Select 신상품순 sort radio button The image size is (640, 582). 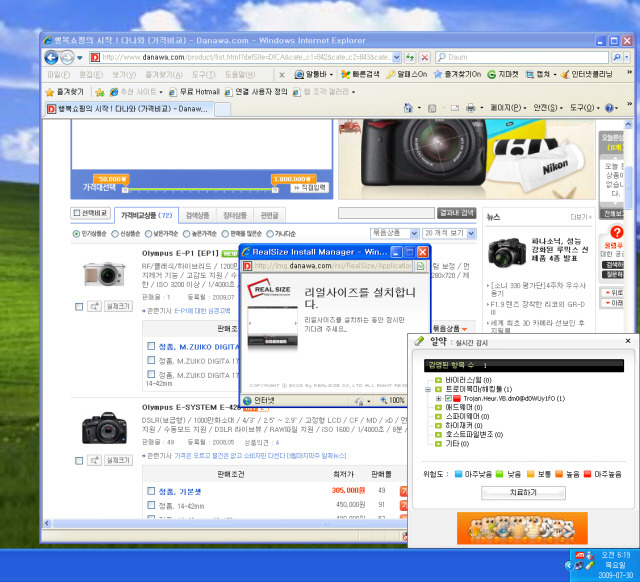click(115, 234)
